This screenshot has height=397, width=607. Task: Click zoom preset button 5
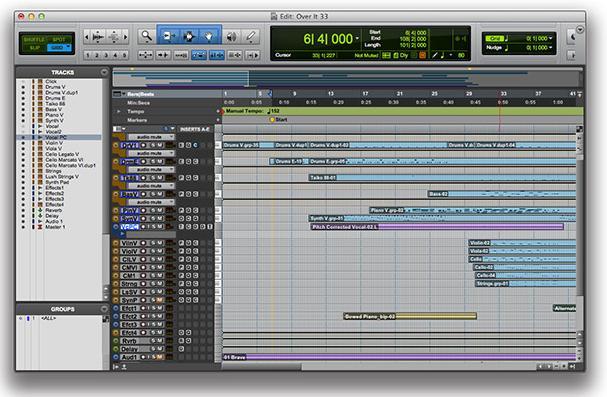tap(124, 55)
